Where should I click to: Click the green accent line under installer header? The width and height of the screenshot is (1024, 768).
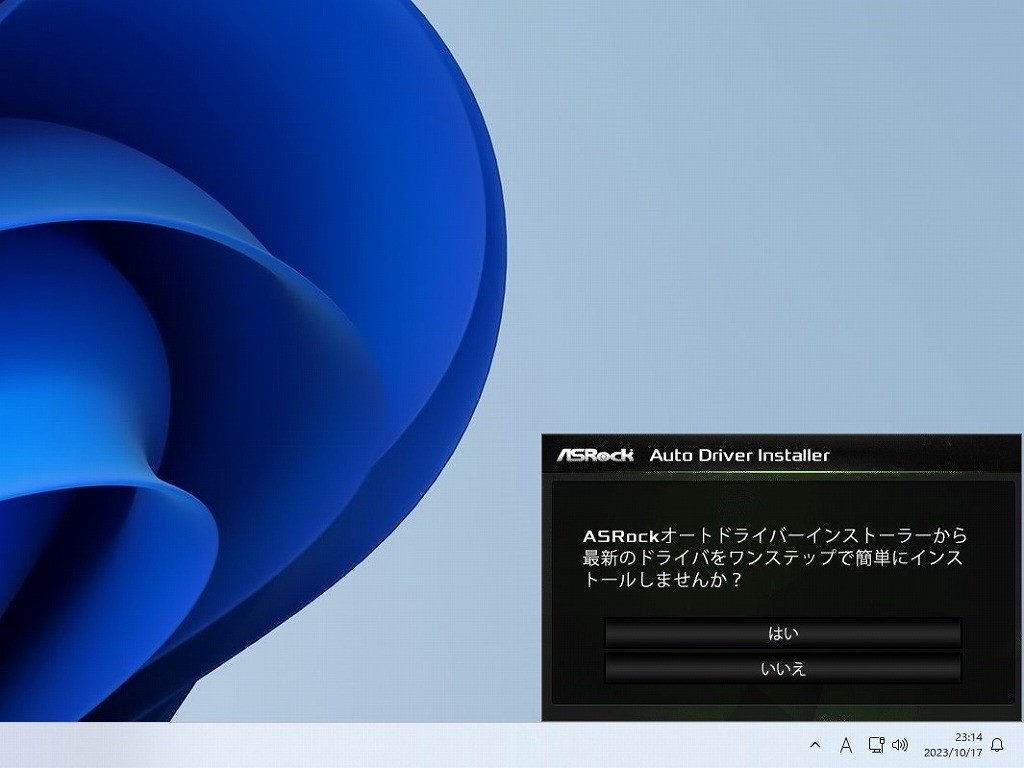coord(782,473)
